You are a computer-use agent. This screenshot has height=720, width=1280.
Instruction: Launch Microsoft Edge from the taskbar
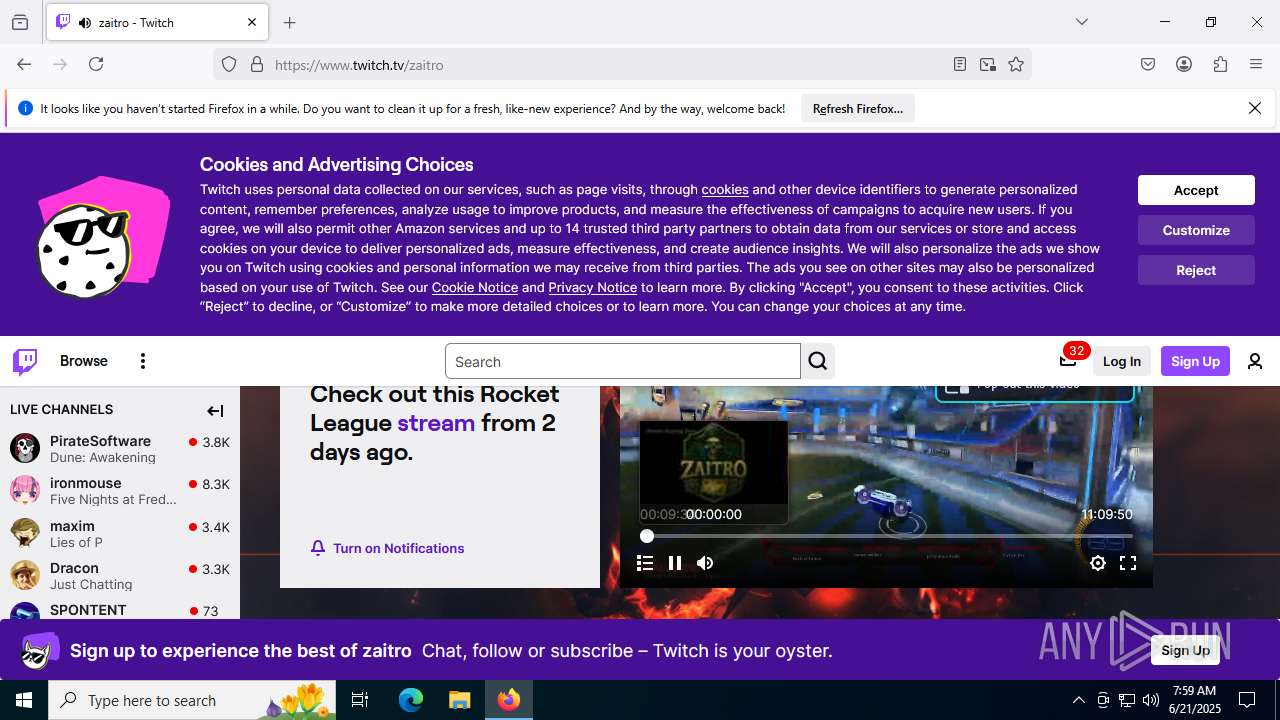click(411, 700)
